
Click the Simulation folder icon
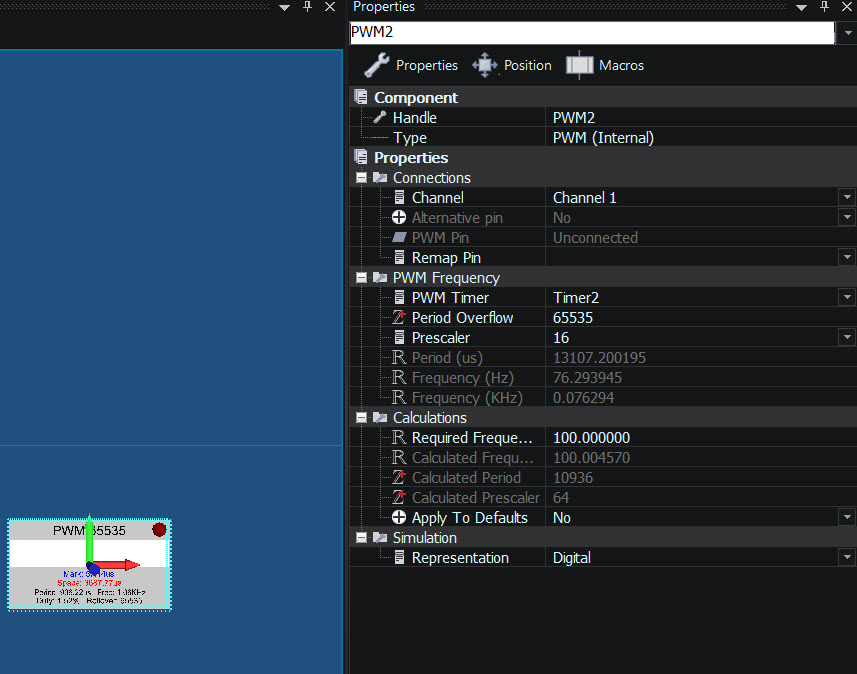click(x=380, y=538)
